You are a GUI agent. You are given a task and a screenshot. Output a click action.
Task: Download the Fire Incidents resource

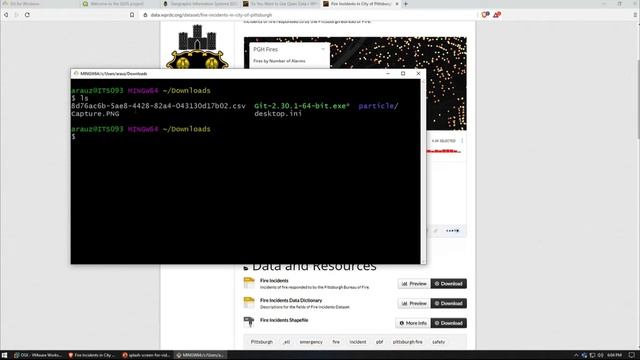(449, 284)
